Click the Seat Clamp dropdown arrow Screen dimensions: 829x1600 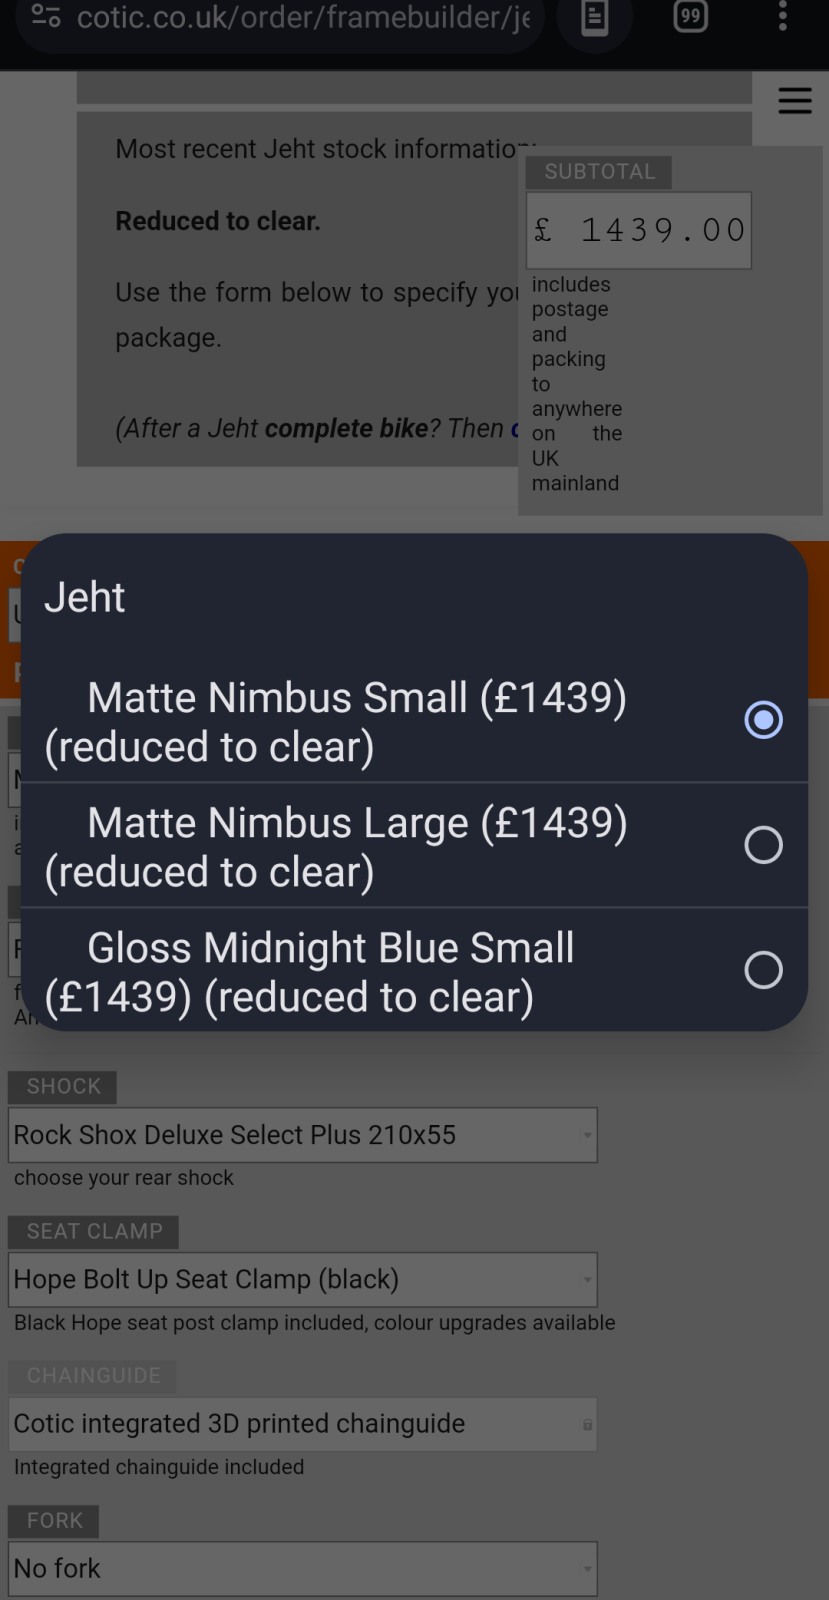point(587,1280)
